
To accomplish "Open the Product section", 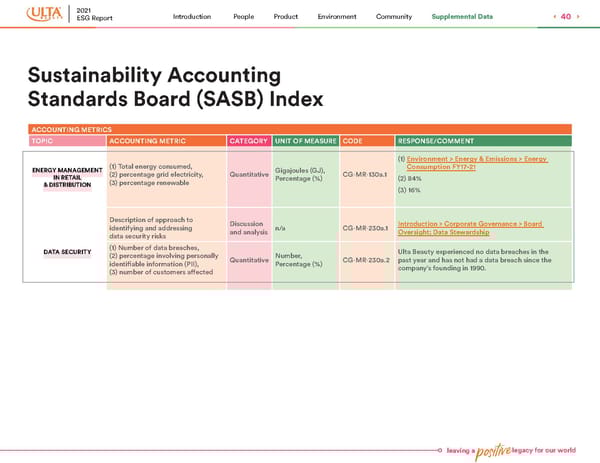I will click(286, 16).
